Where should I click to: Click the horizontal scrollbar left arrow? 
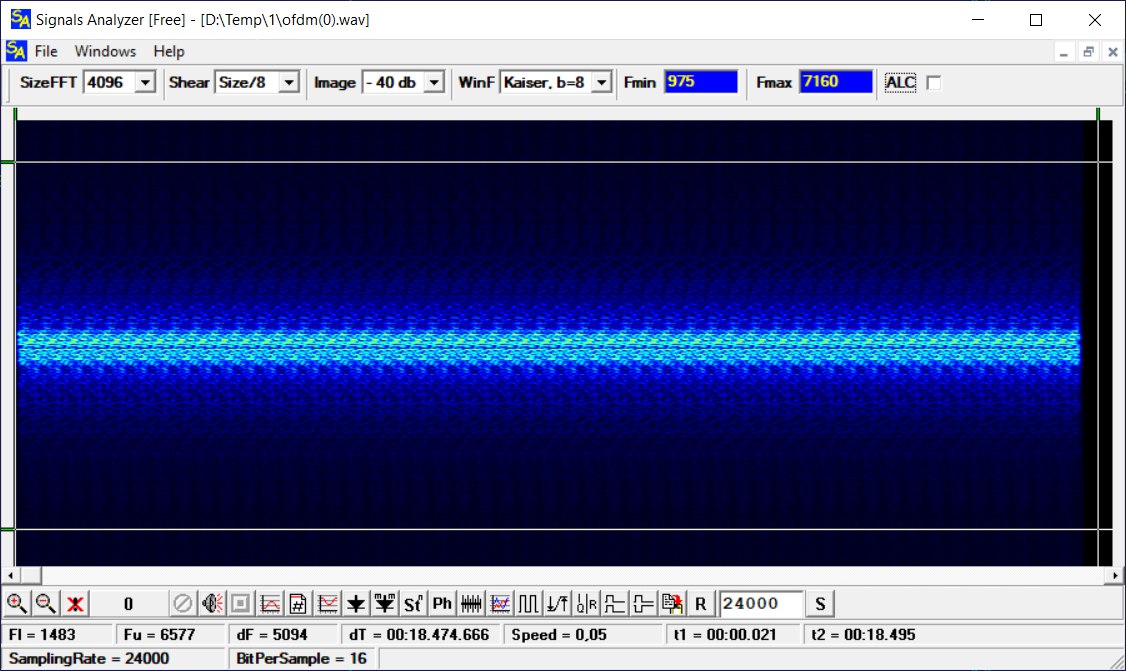(10, 575)
